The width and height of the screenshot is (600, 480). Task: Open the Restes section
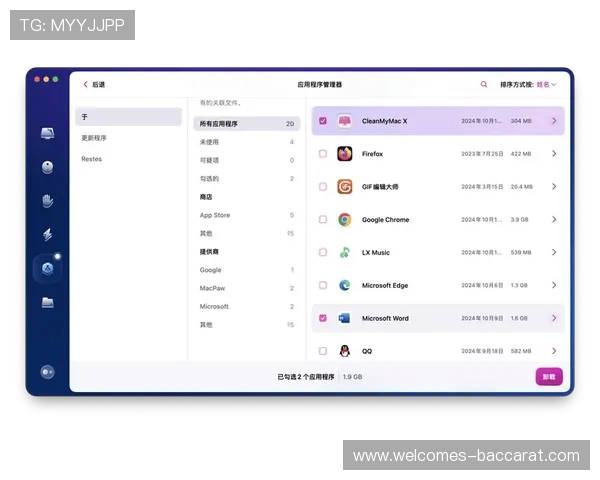coord(129,159)
